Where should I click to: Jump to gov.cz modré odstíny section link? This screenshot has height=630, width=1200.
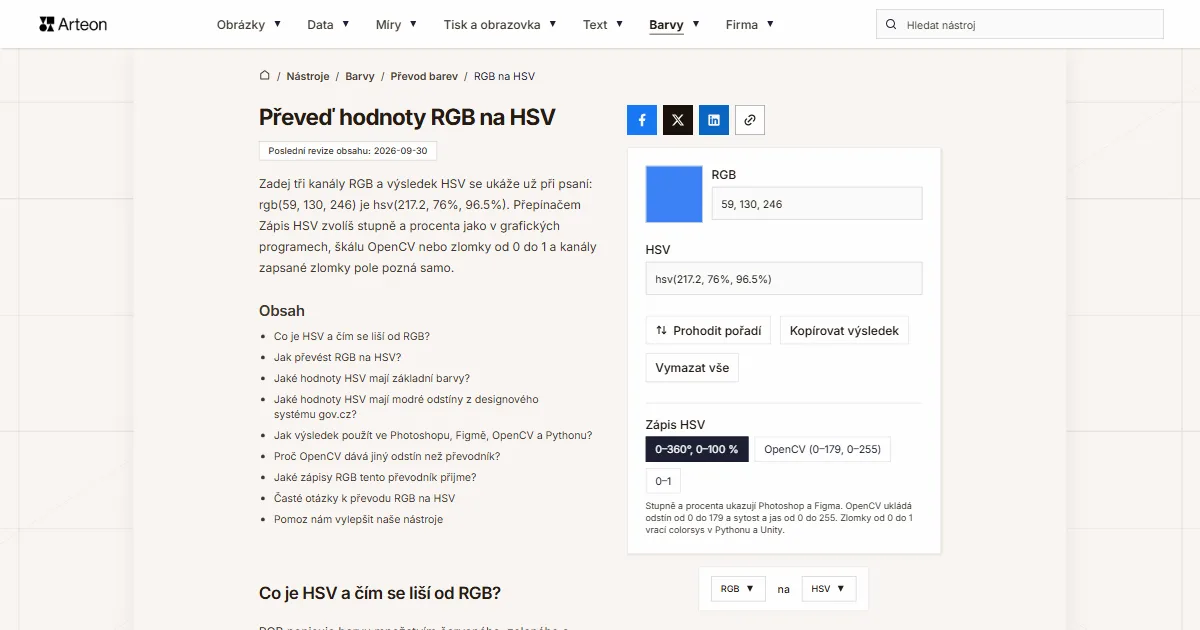[x=406, y=406]
